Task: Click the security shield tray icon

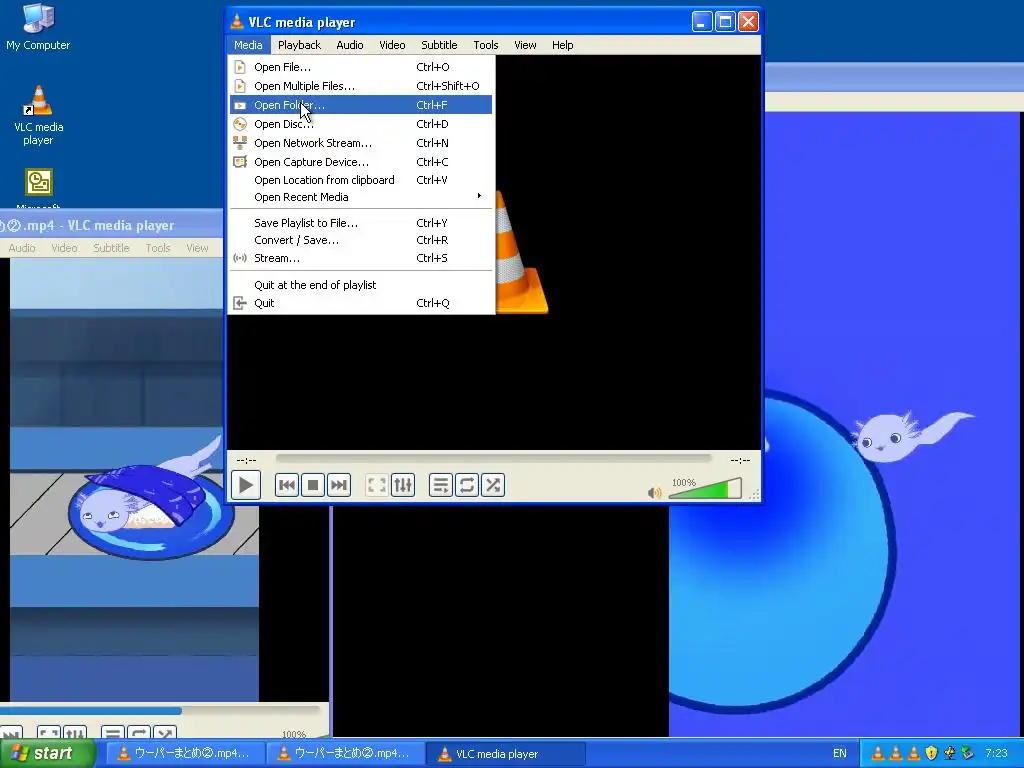Action: click(x=931, y=753)
